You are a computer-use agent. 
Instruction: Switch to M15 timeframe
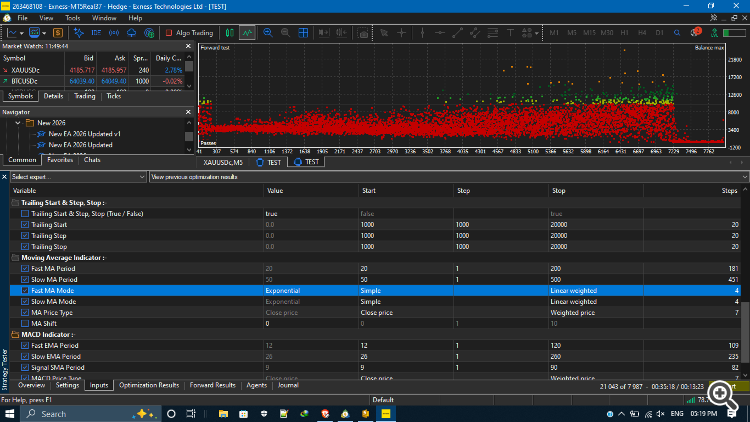589,33
